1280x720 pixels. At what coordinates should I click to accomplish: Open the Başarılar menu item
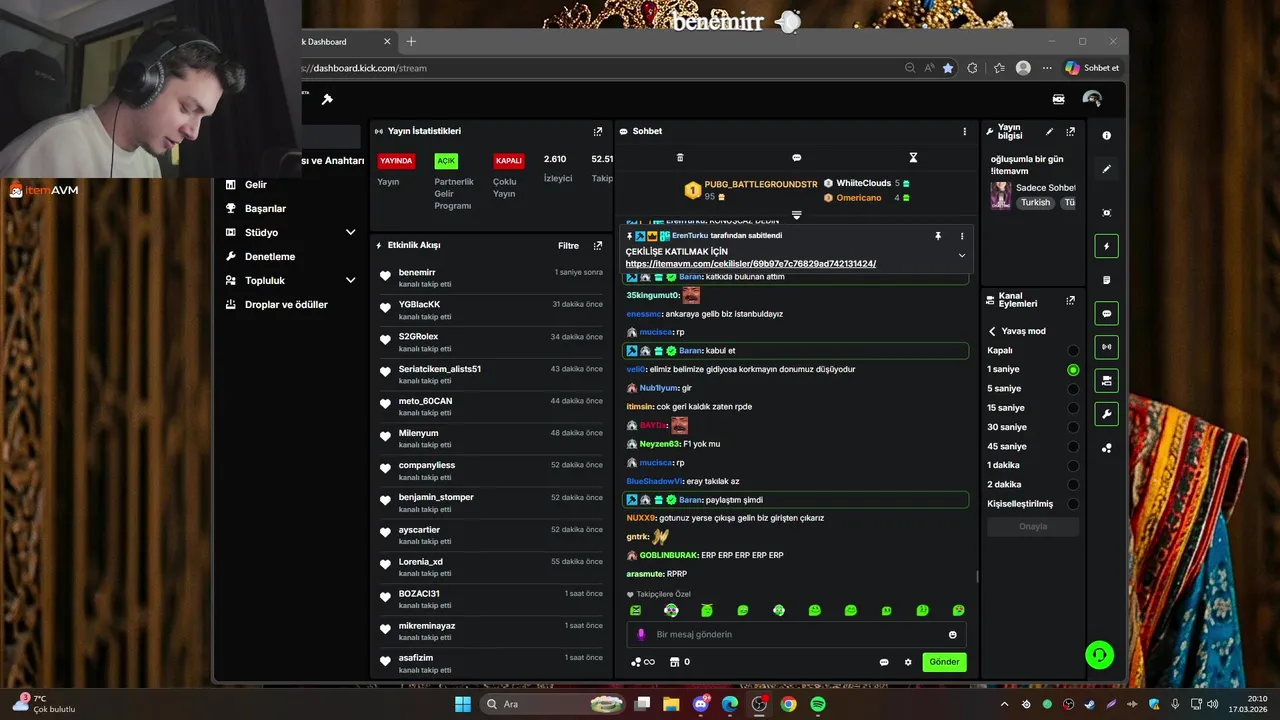(265, 209)
